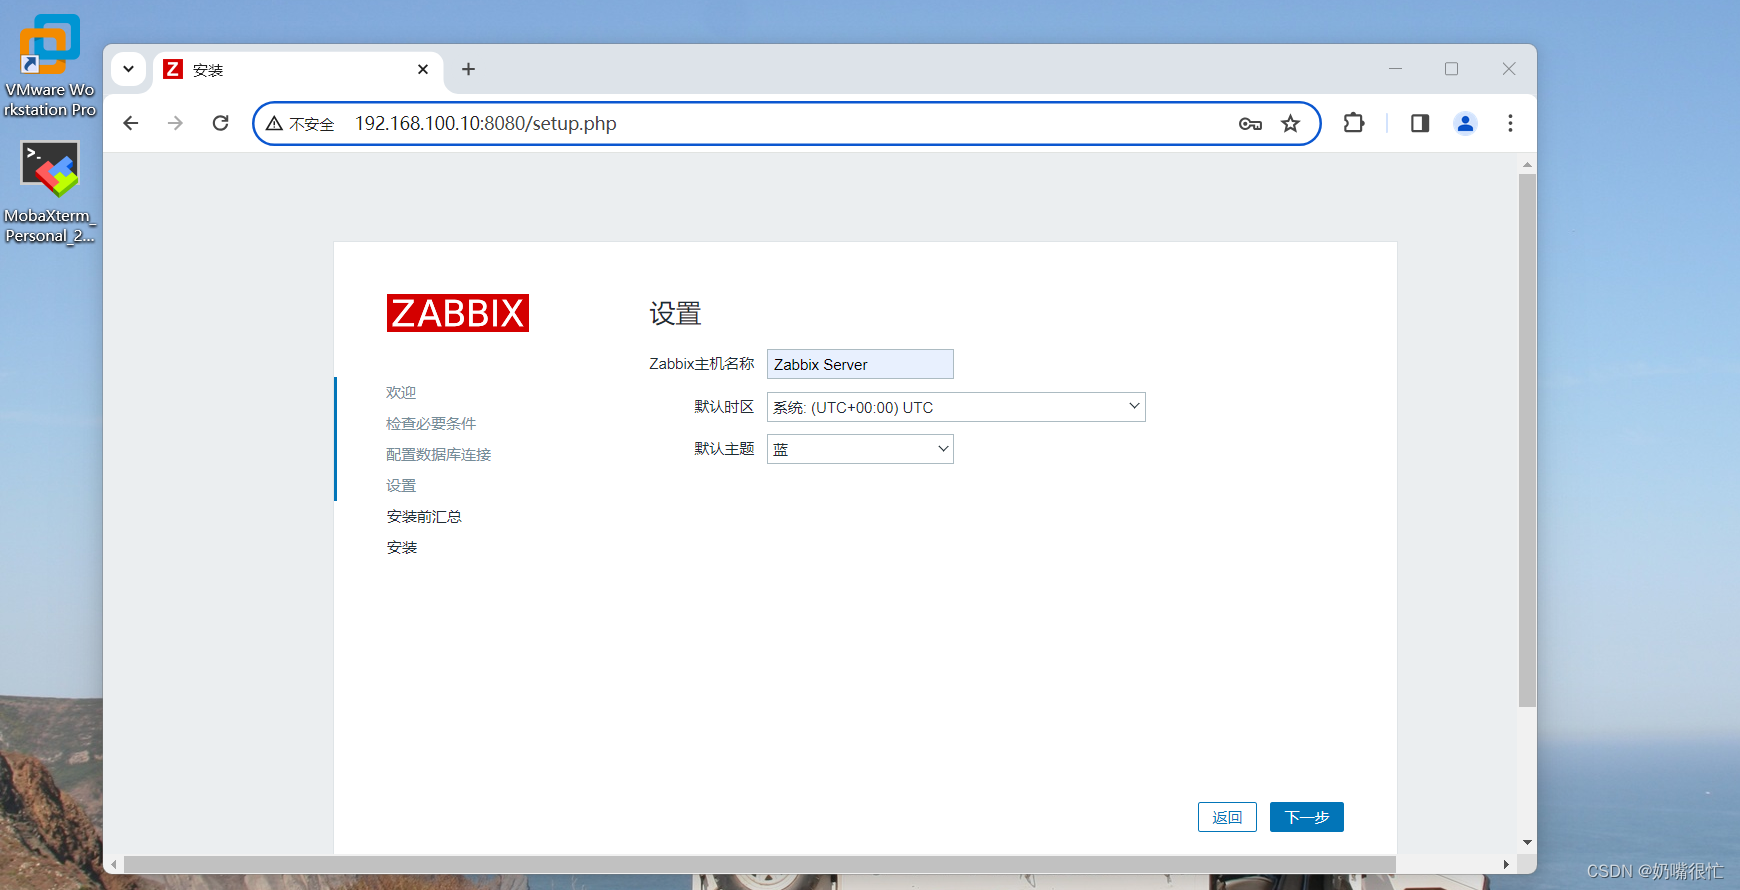Select the 检查必要条件 setup step

coord(431,424)
